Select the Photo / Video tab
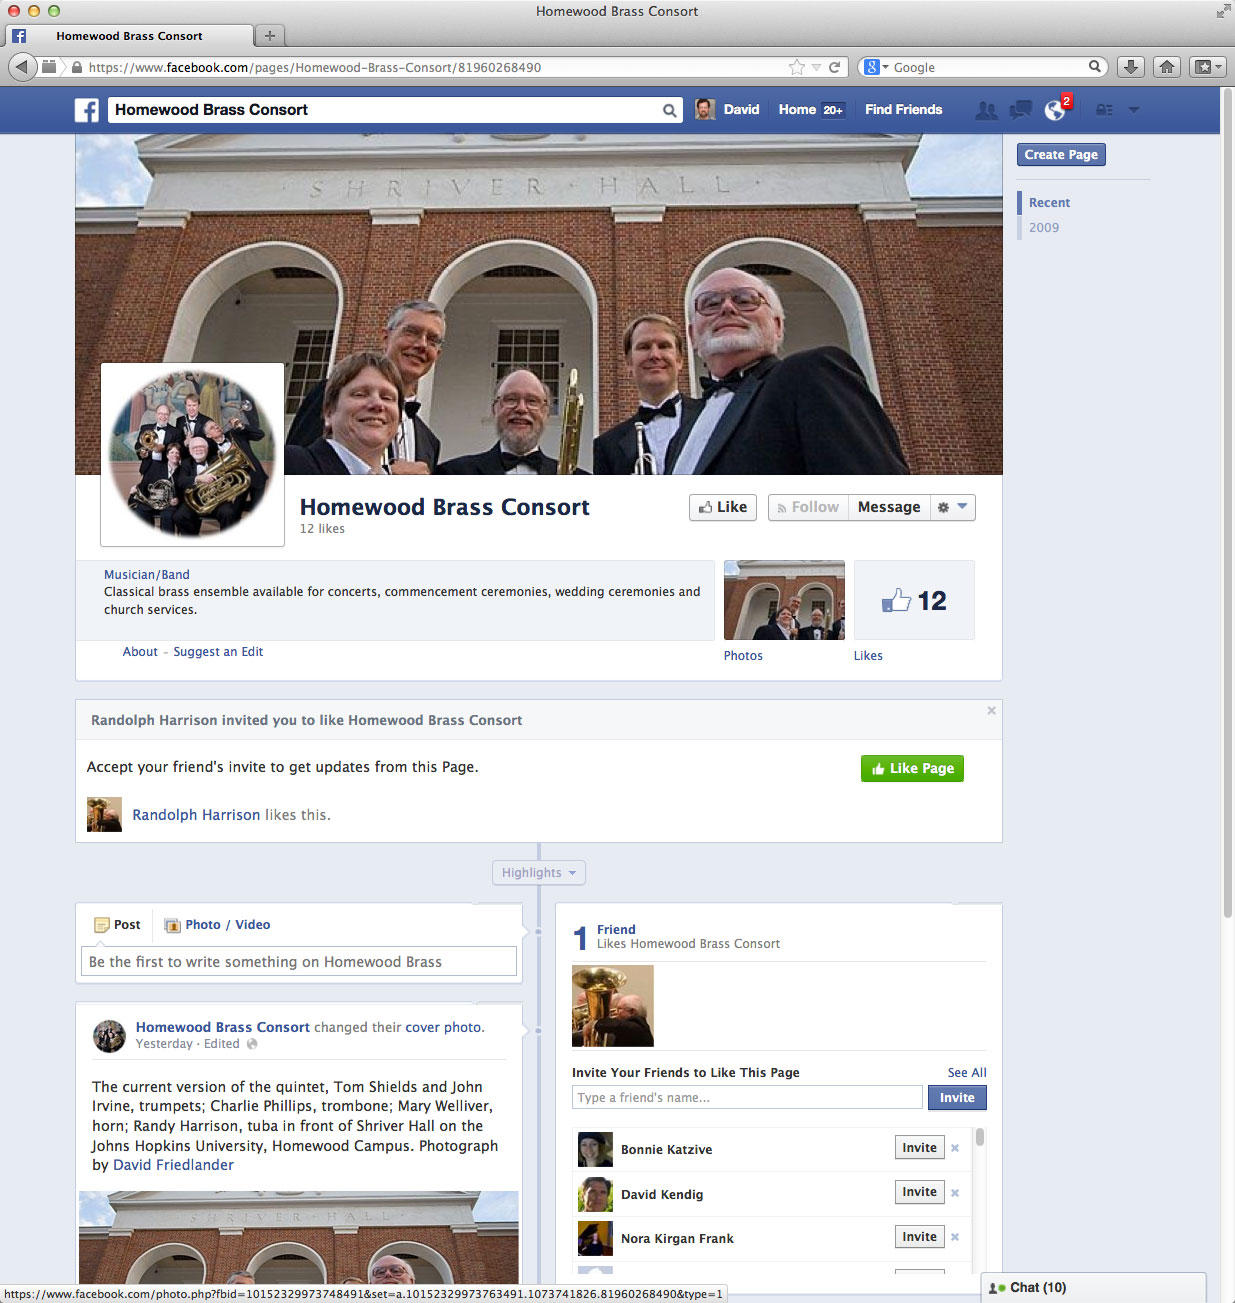The height and width of the screenshot is (1303, 1235). (217, 925)
